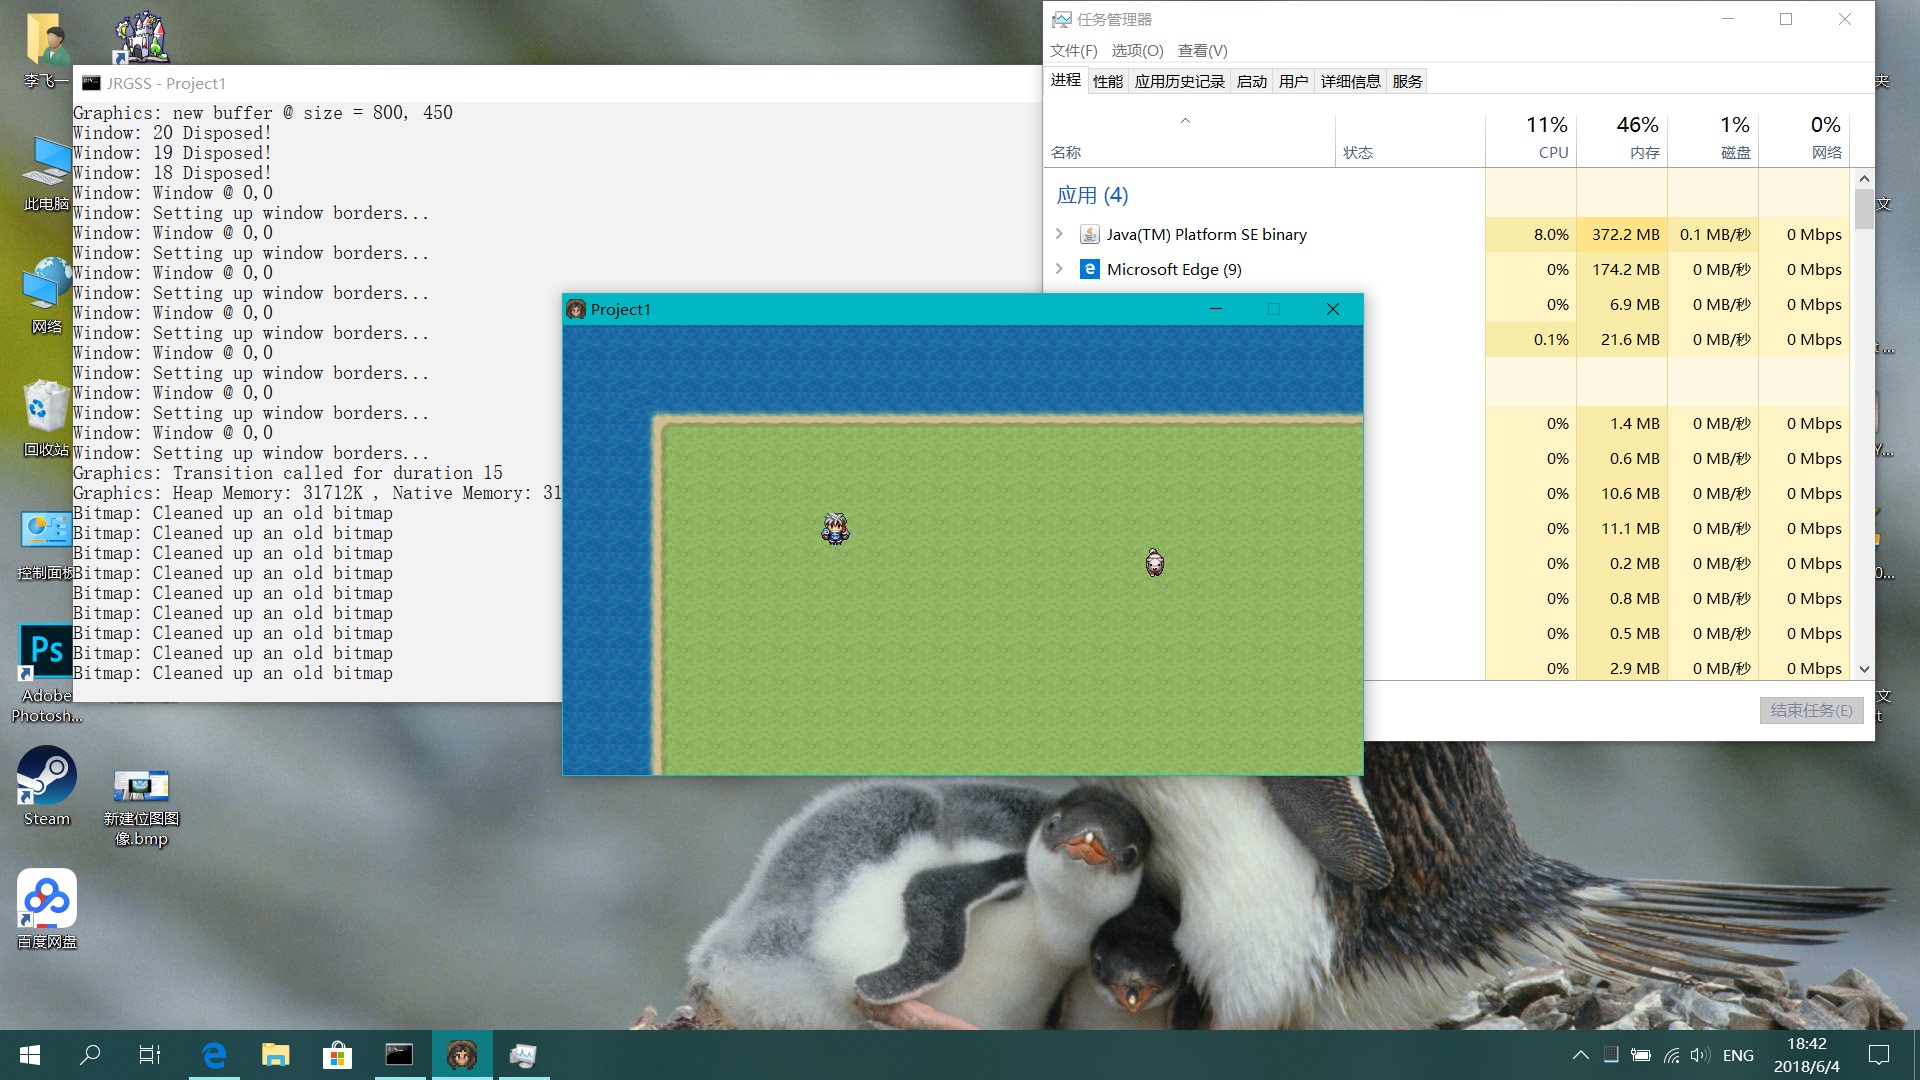The height and width of the screenshot is (1080, 1920).
Task: Open the 新建位图图像.bmp file
Action: coord(141,807)
